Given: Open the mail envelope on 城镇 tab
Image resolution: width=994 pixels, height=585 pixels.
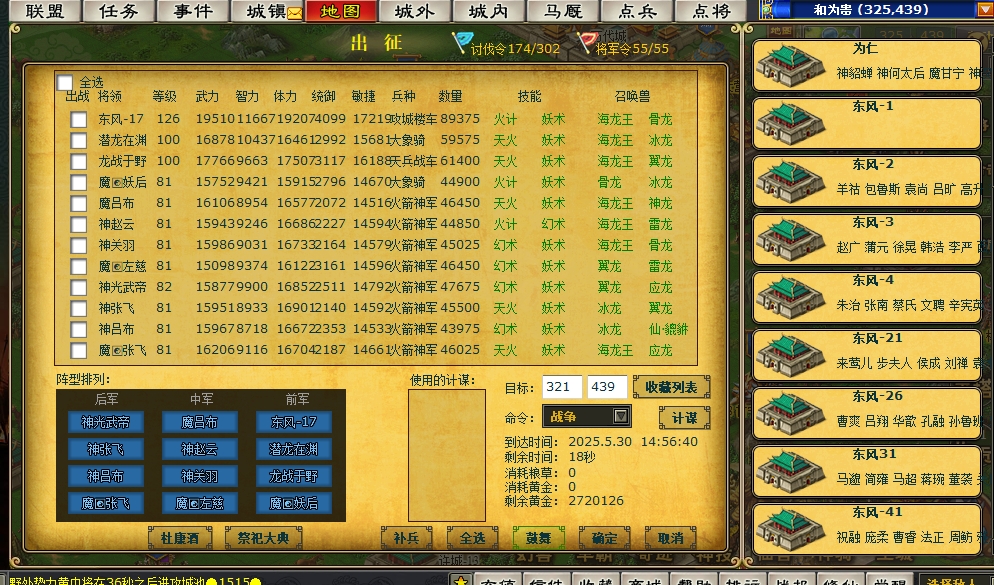Looking at the screenshot, I should tap(295, 13).
